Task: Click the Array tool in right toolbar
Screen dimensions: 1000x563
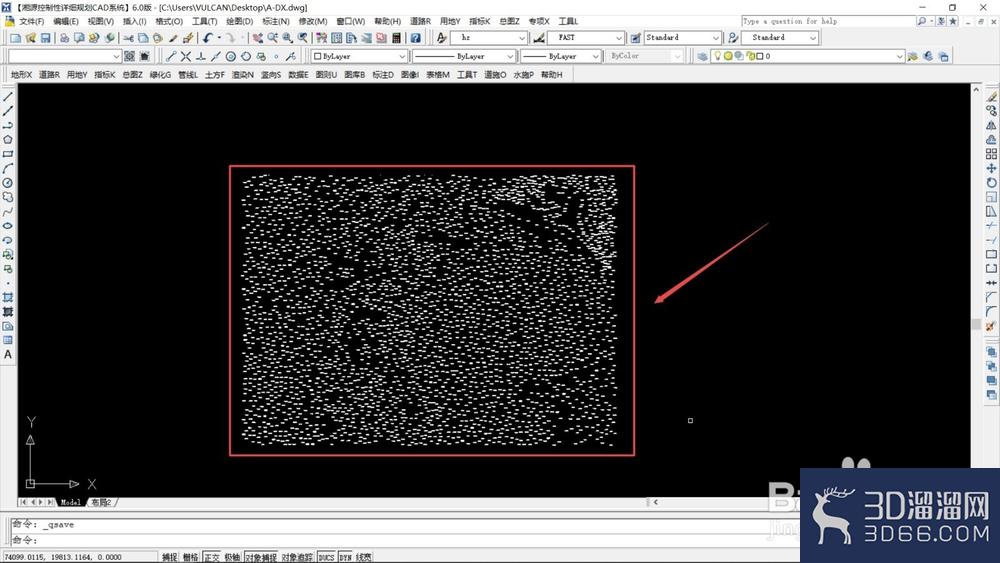Action: click(991, 154)
